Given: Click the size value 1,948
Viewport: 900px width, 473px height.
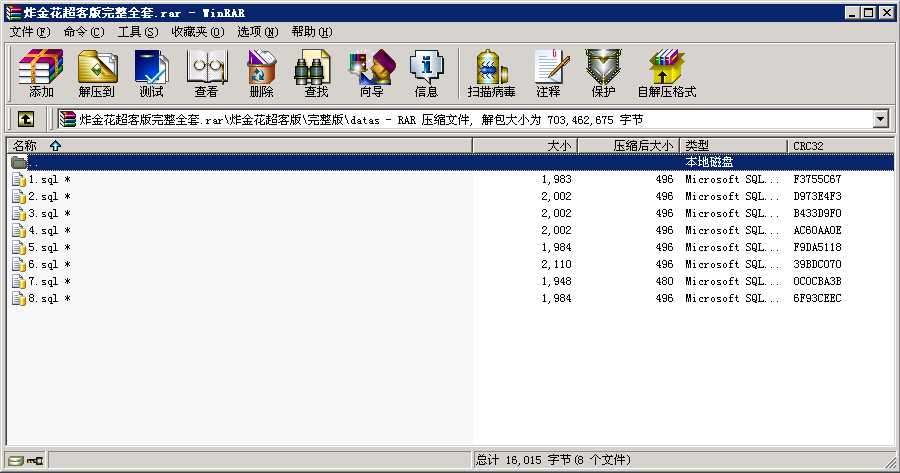Looking at the screenshot, I should point(556,281).
